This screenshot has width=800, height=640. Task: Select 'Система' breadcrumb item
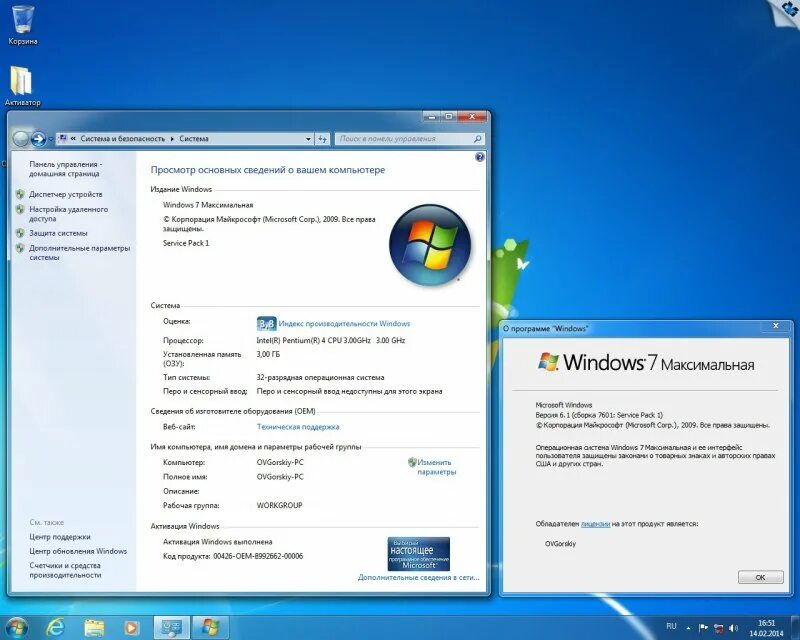click(194, 139)
